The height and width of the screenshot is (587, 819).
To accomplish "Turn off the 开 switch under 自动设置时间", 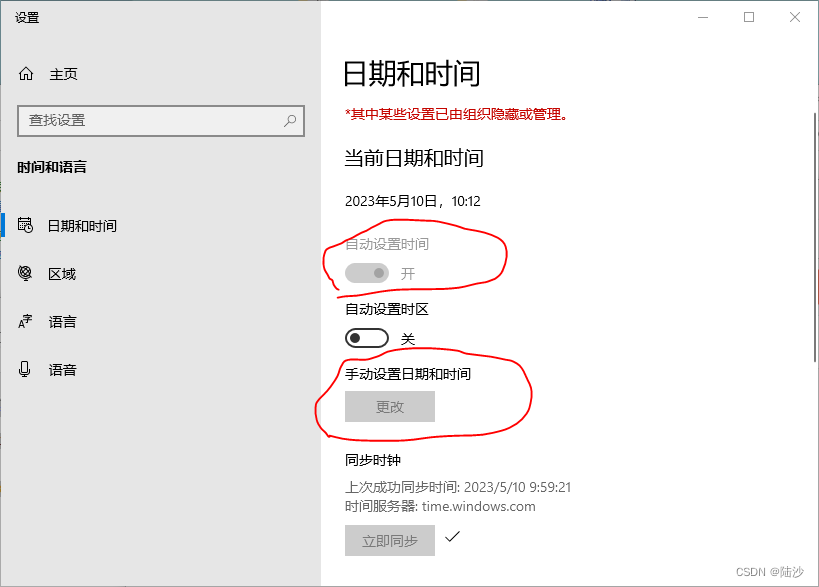I will [366, 272].
